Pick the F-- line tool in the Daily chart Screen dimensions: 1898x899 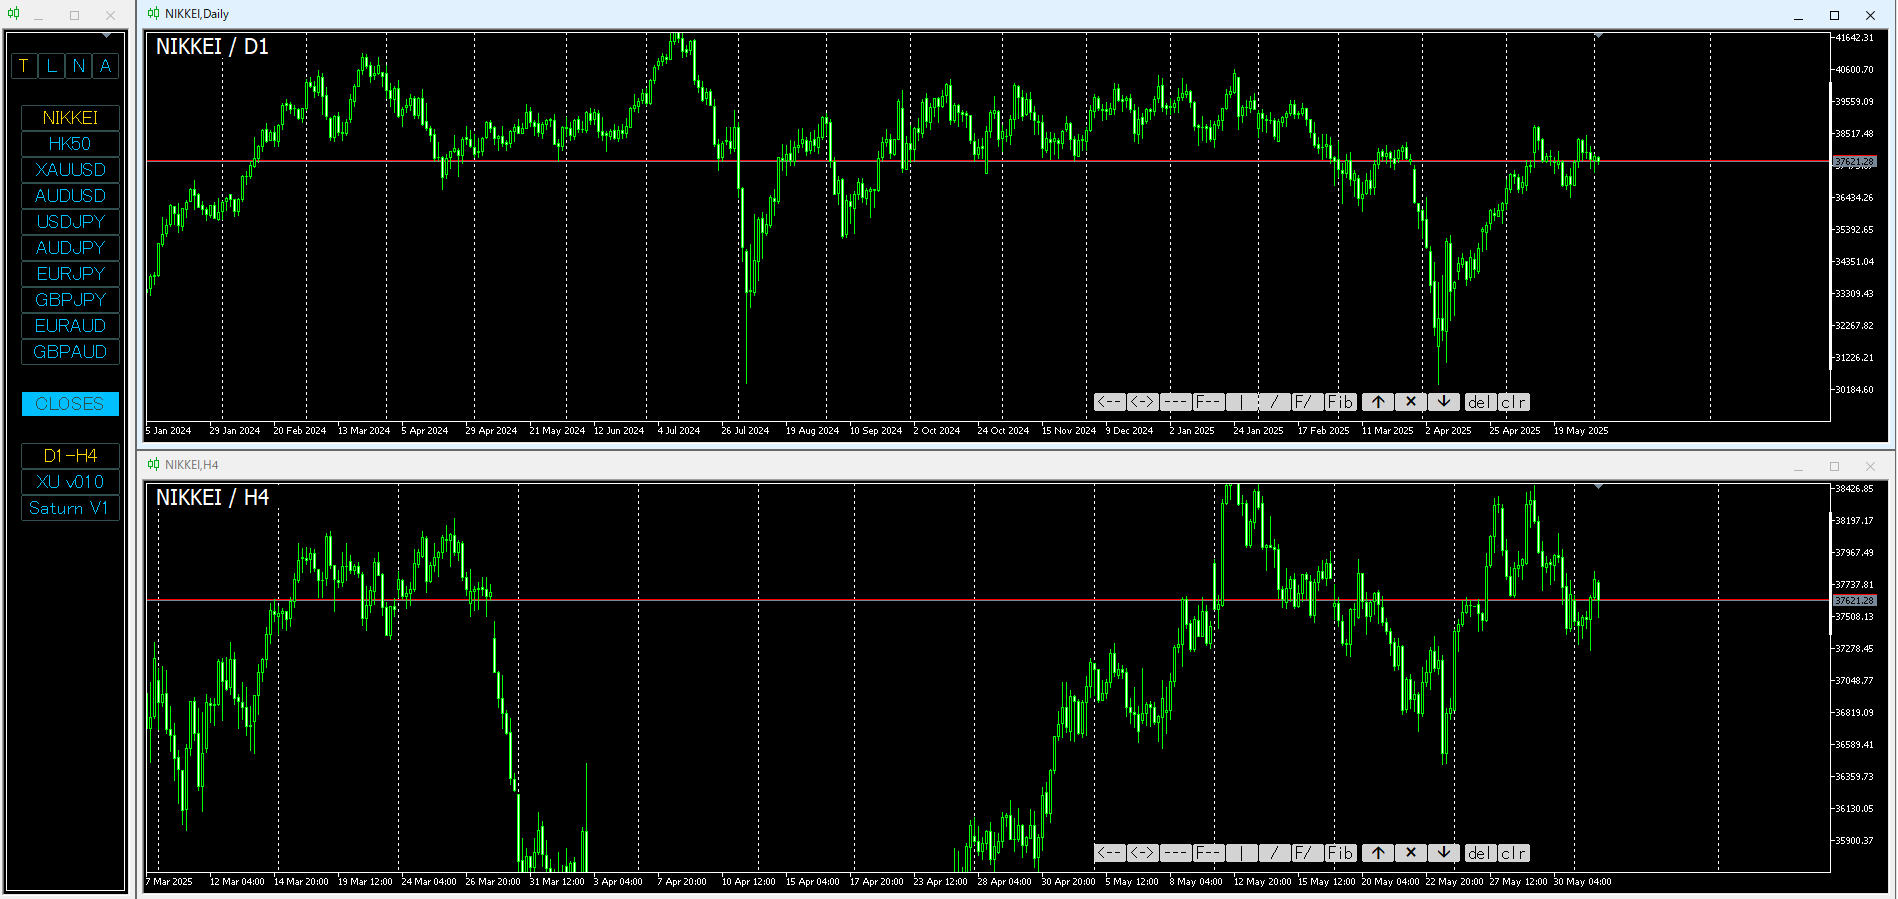pyautogui.click(x=1209, y=402)
